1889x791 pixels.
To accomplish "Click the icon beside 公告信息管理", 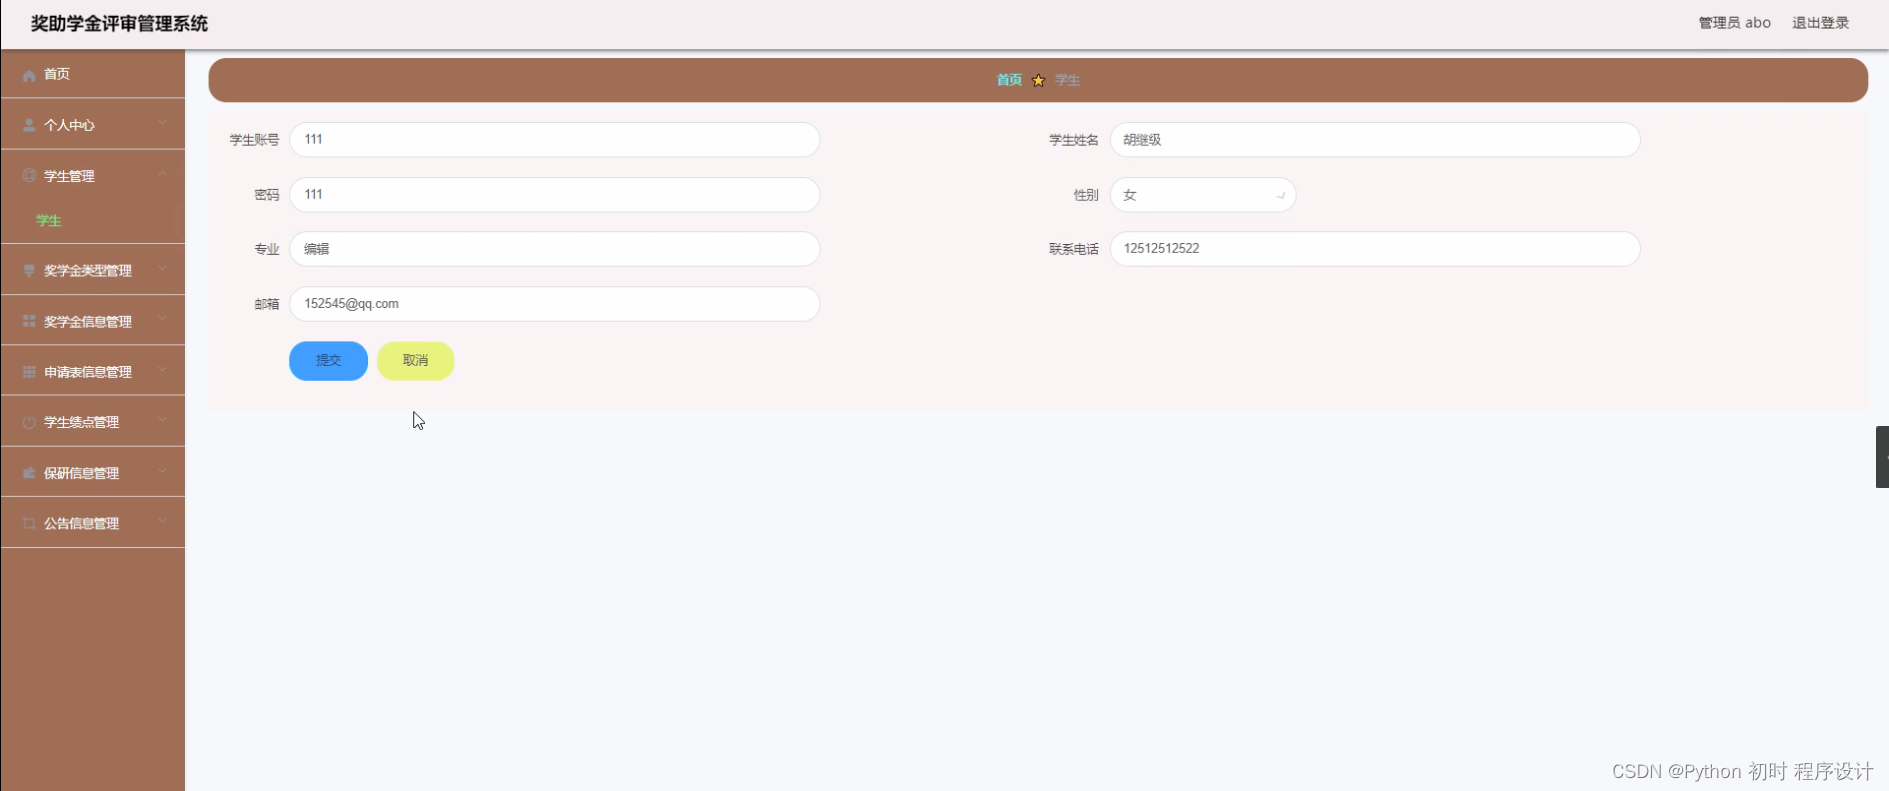I will (29, 523).
